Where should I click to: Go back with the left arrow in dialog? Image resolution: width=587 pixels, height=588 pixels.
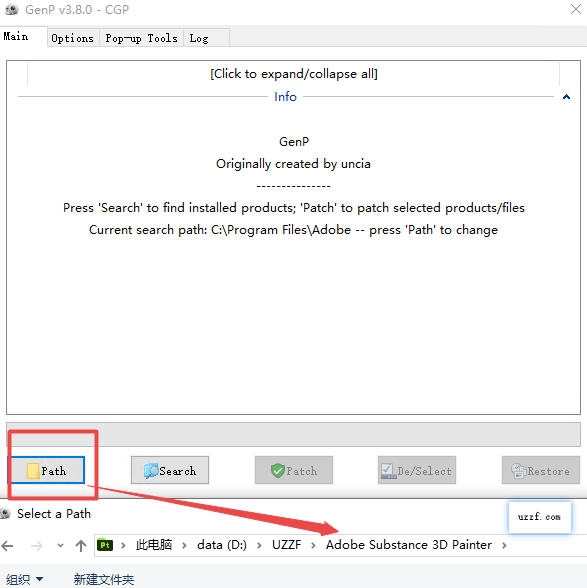(x=8, y=546)
